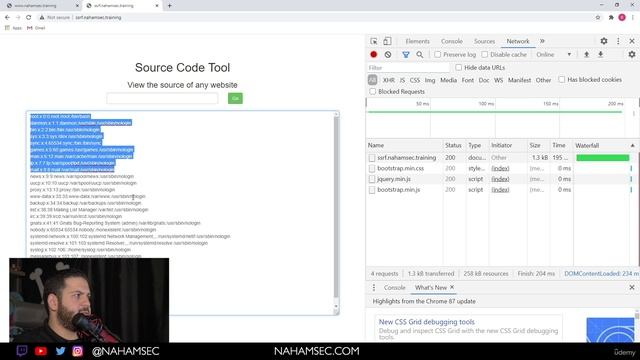Filter requests by XHR
The height and width of the screenshot is (360, 640).
(389, 80)
